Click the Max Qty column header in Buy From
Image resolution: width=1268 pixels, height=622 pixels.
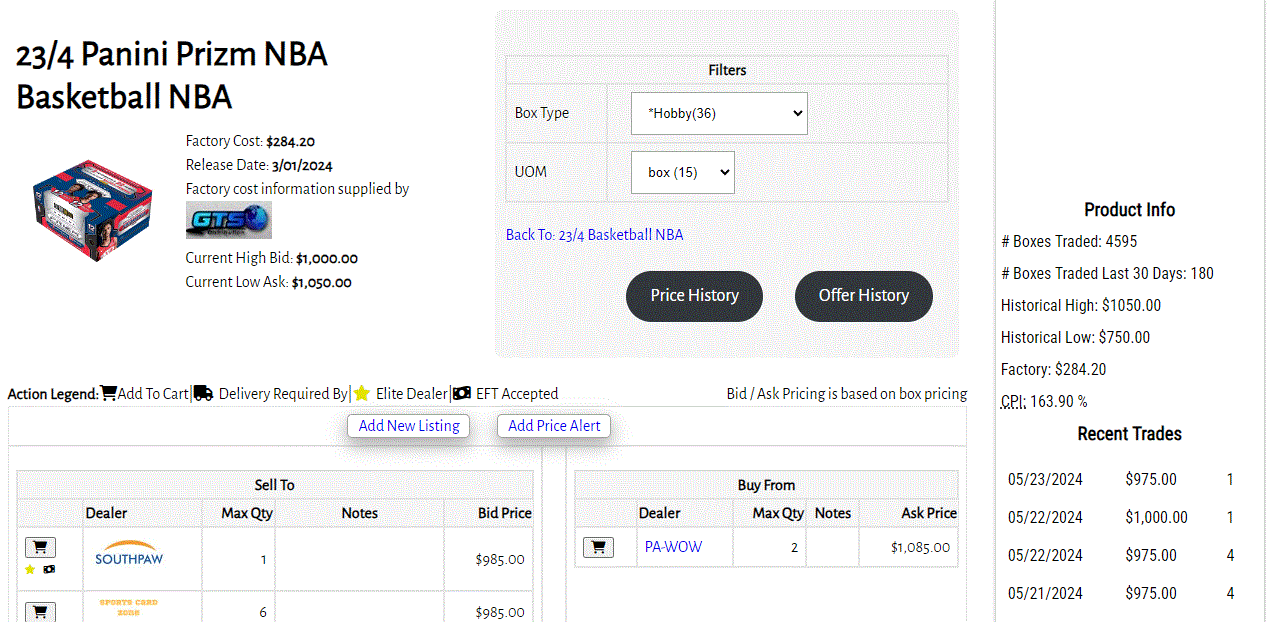[x=778, y=513]
